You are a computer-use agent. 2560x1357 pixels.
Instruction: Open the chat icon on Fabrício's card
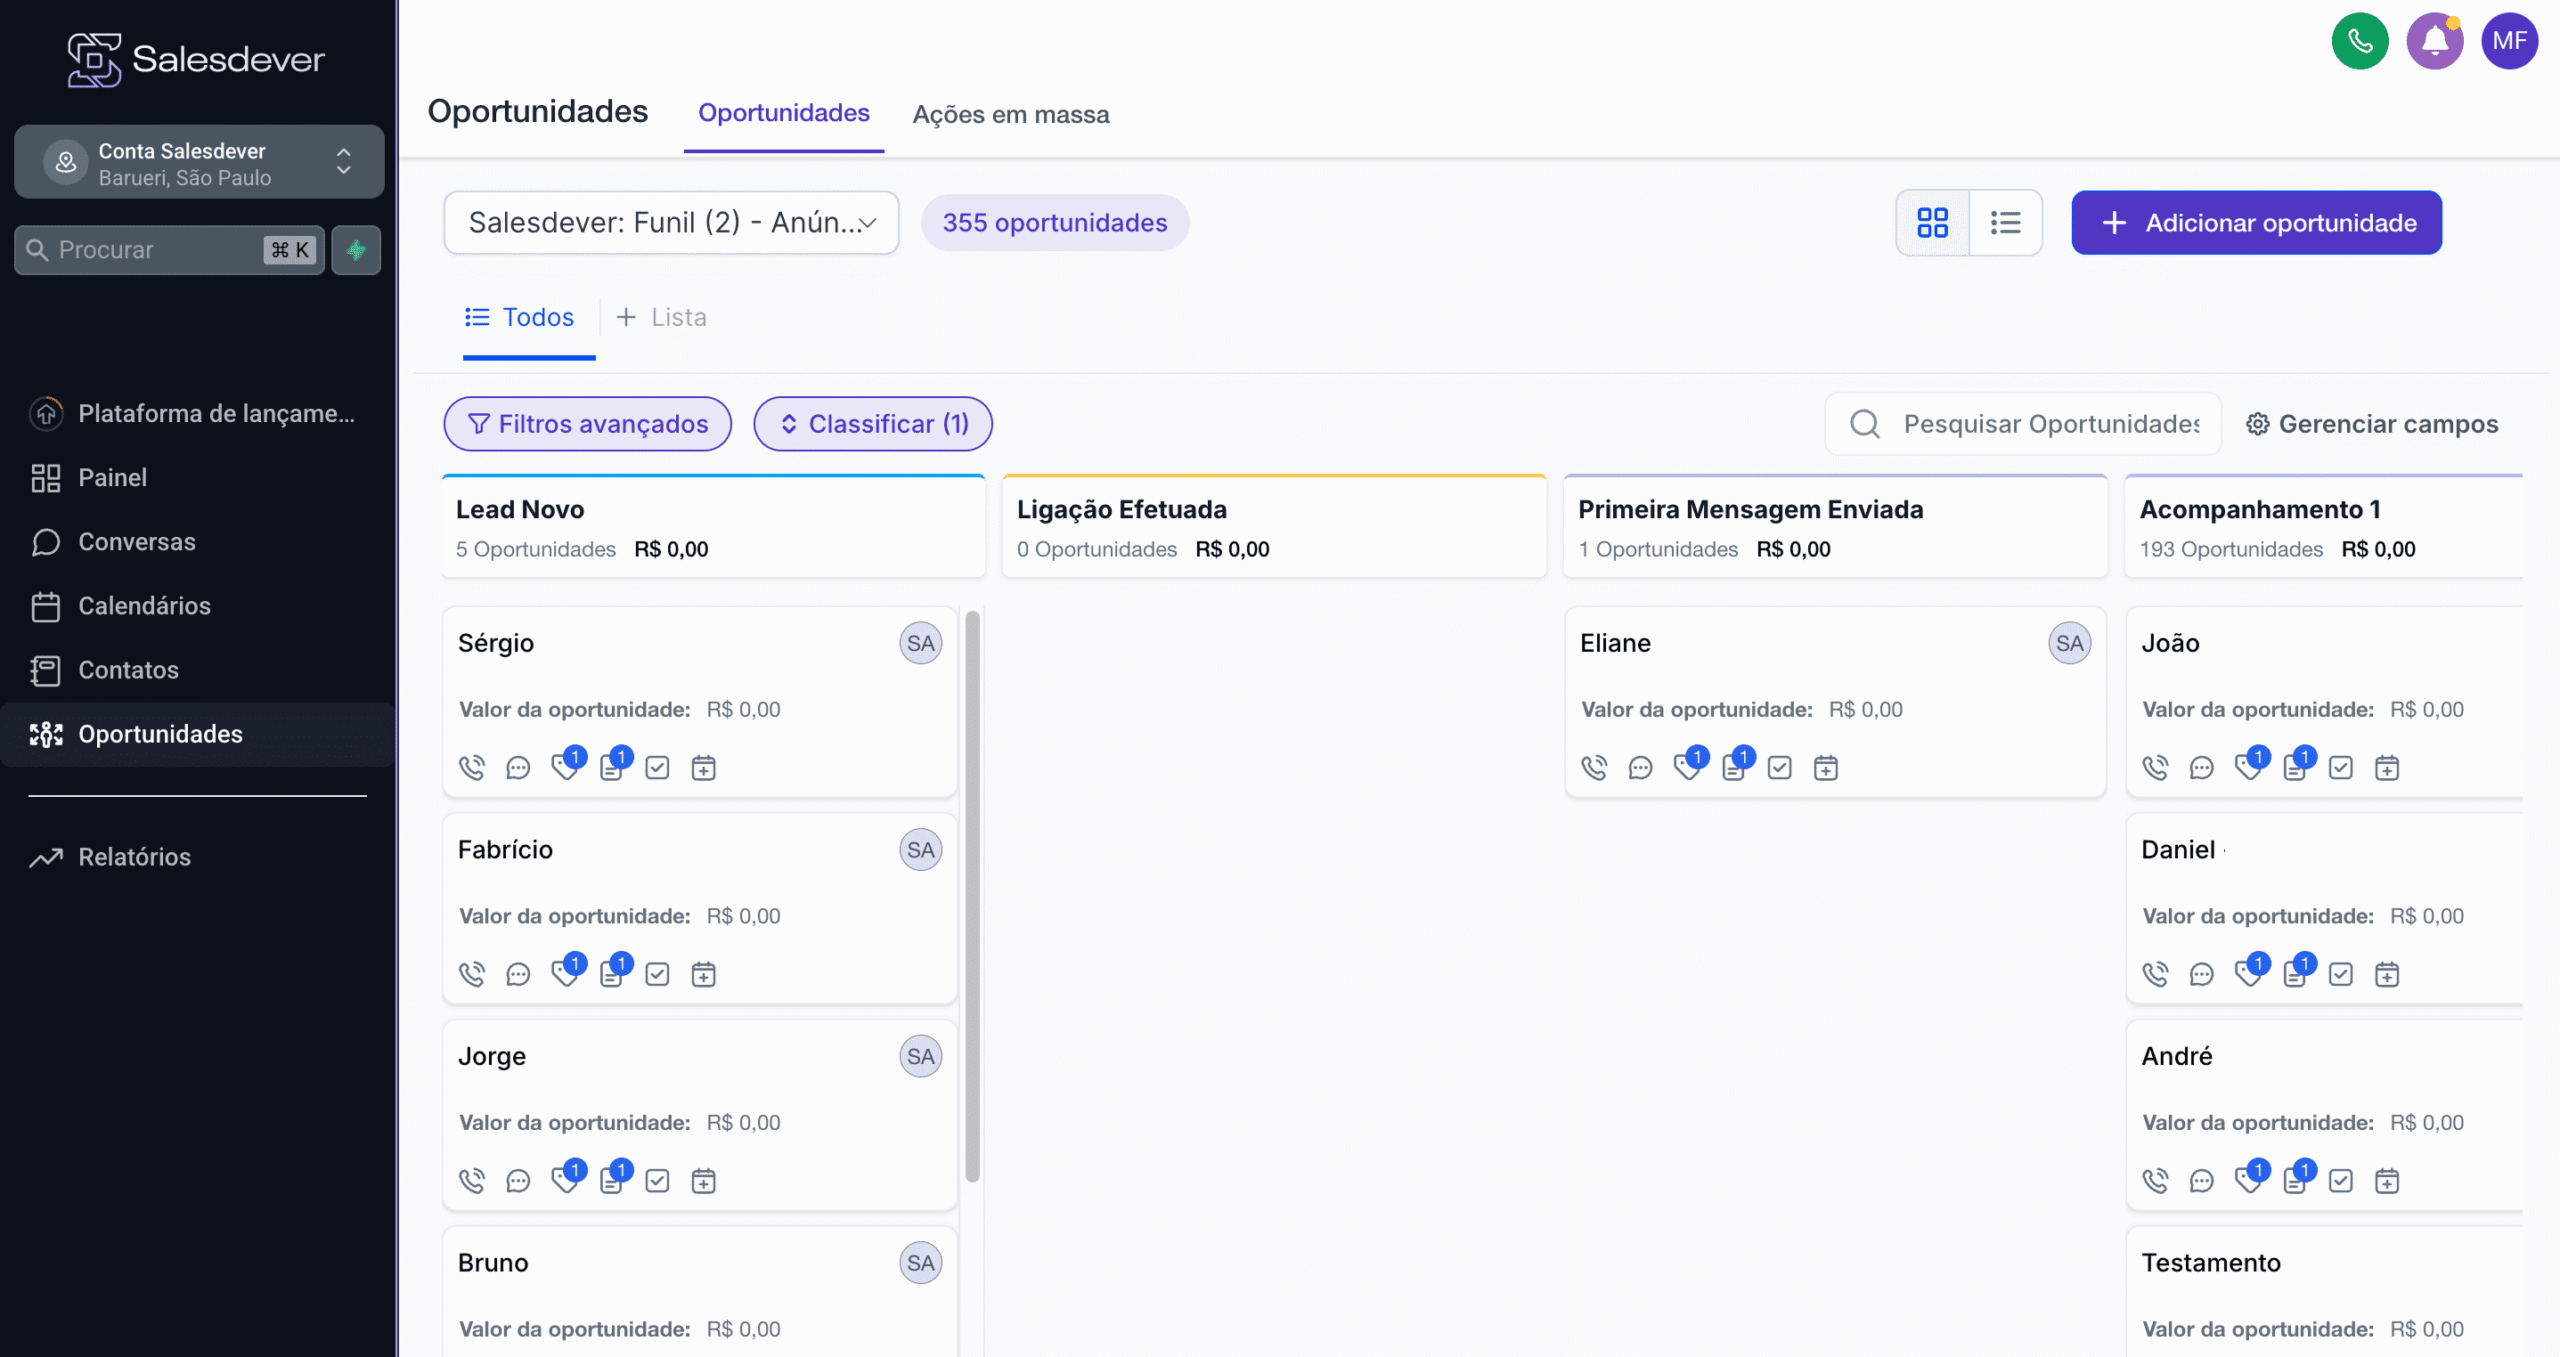point(518,974)
